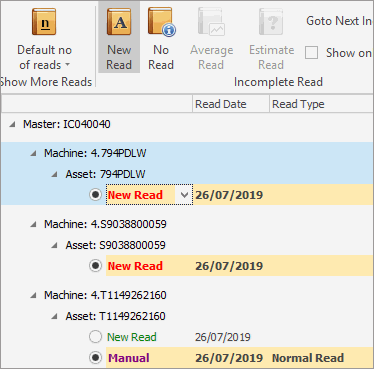
Task: Click the purple Manual text
Action: tap(129, 358)
